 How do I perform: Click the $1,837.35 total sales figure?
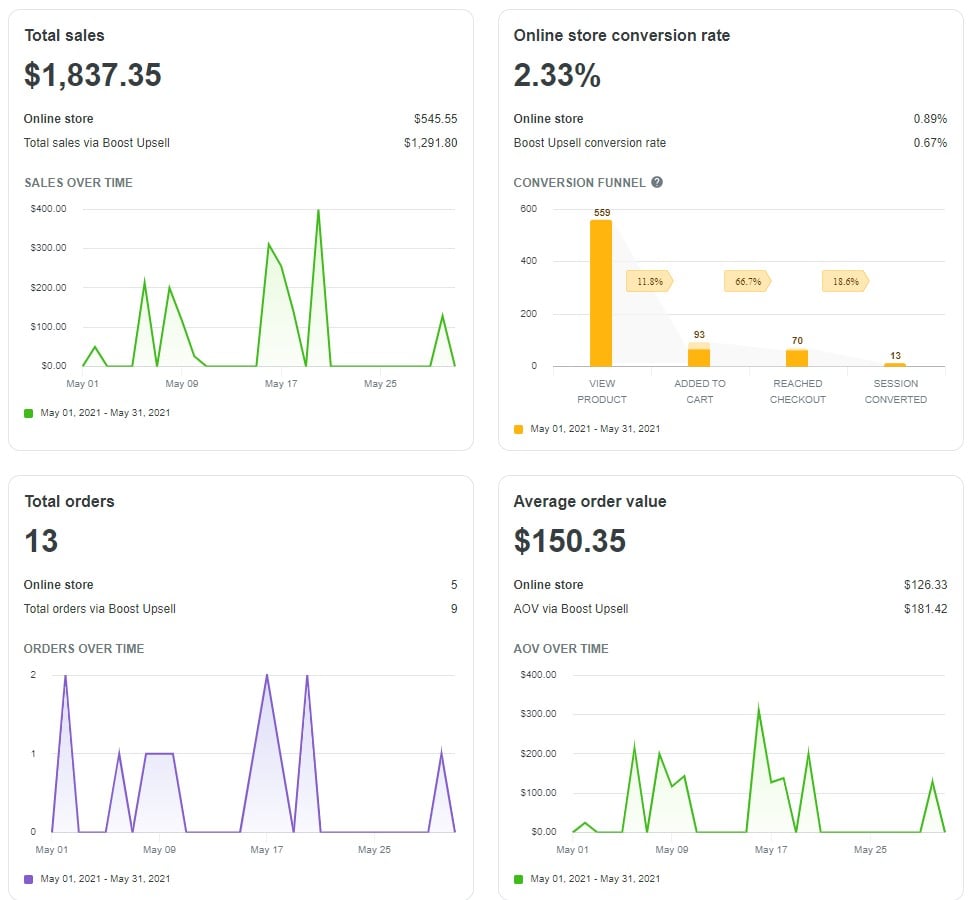click(x=93, y=75)
